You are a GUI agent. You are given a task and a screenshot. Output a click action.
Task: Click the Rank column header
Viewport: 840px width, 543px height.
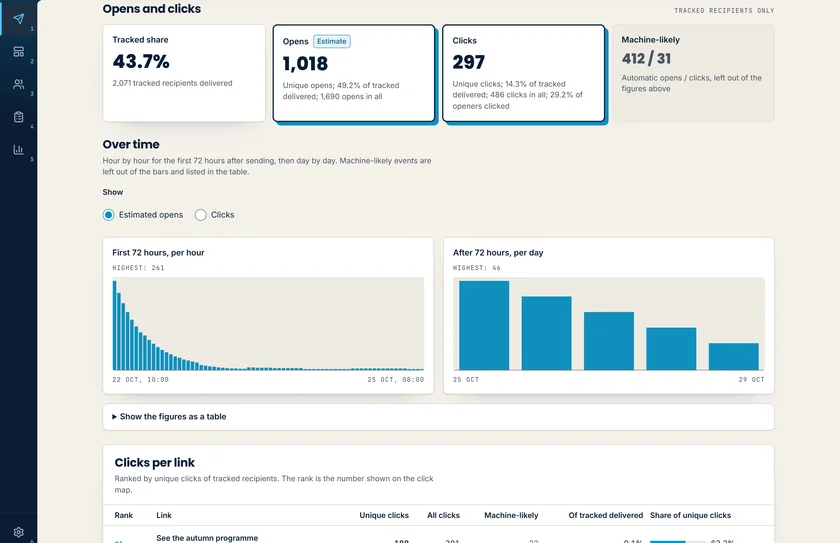point(124,515)
